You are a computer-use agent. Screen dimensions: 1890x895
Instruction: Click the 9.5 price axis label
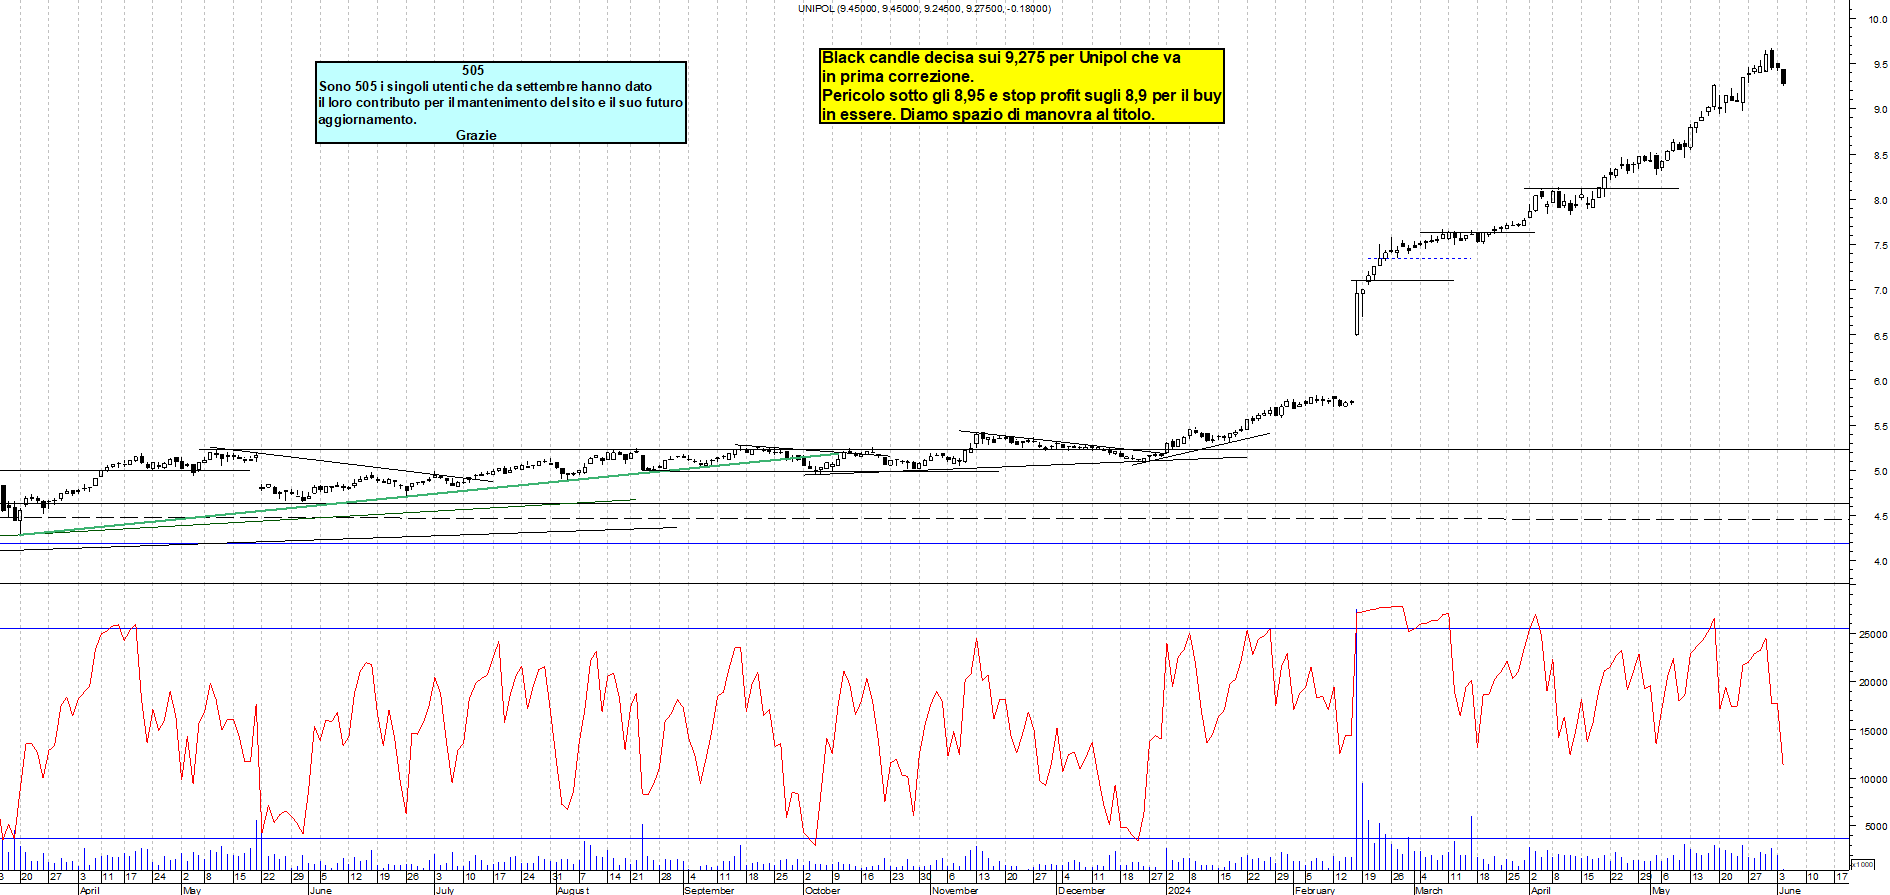(1880, 64)
